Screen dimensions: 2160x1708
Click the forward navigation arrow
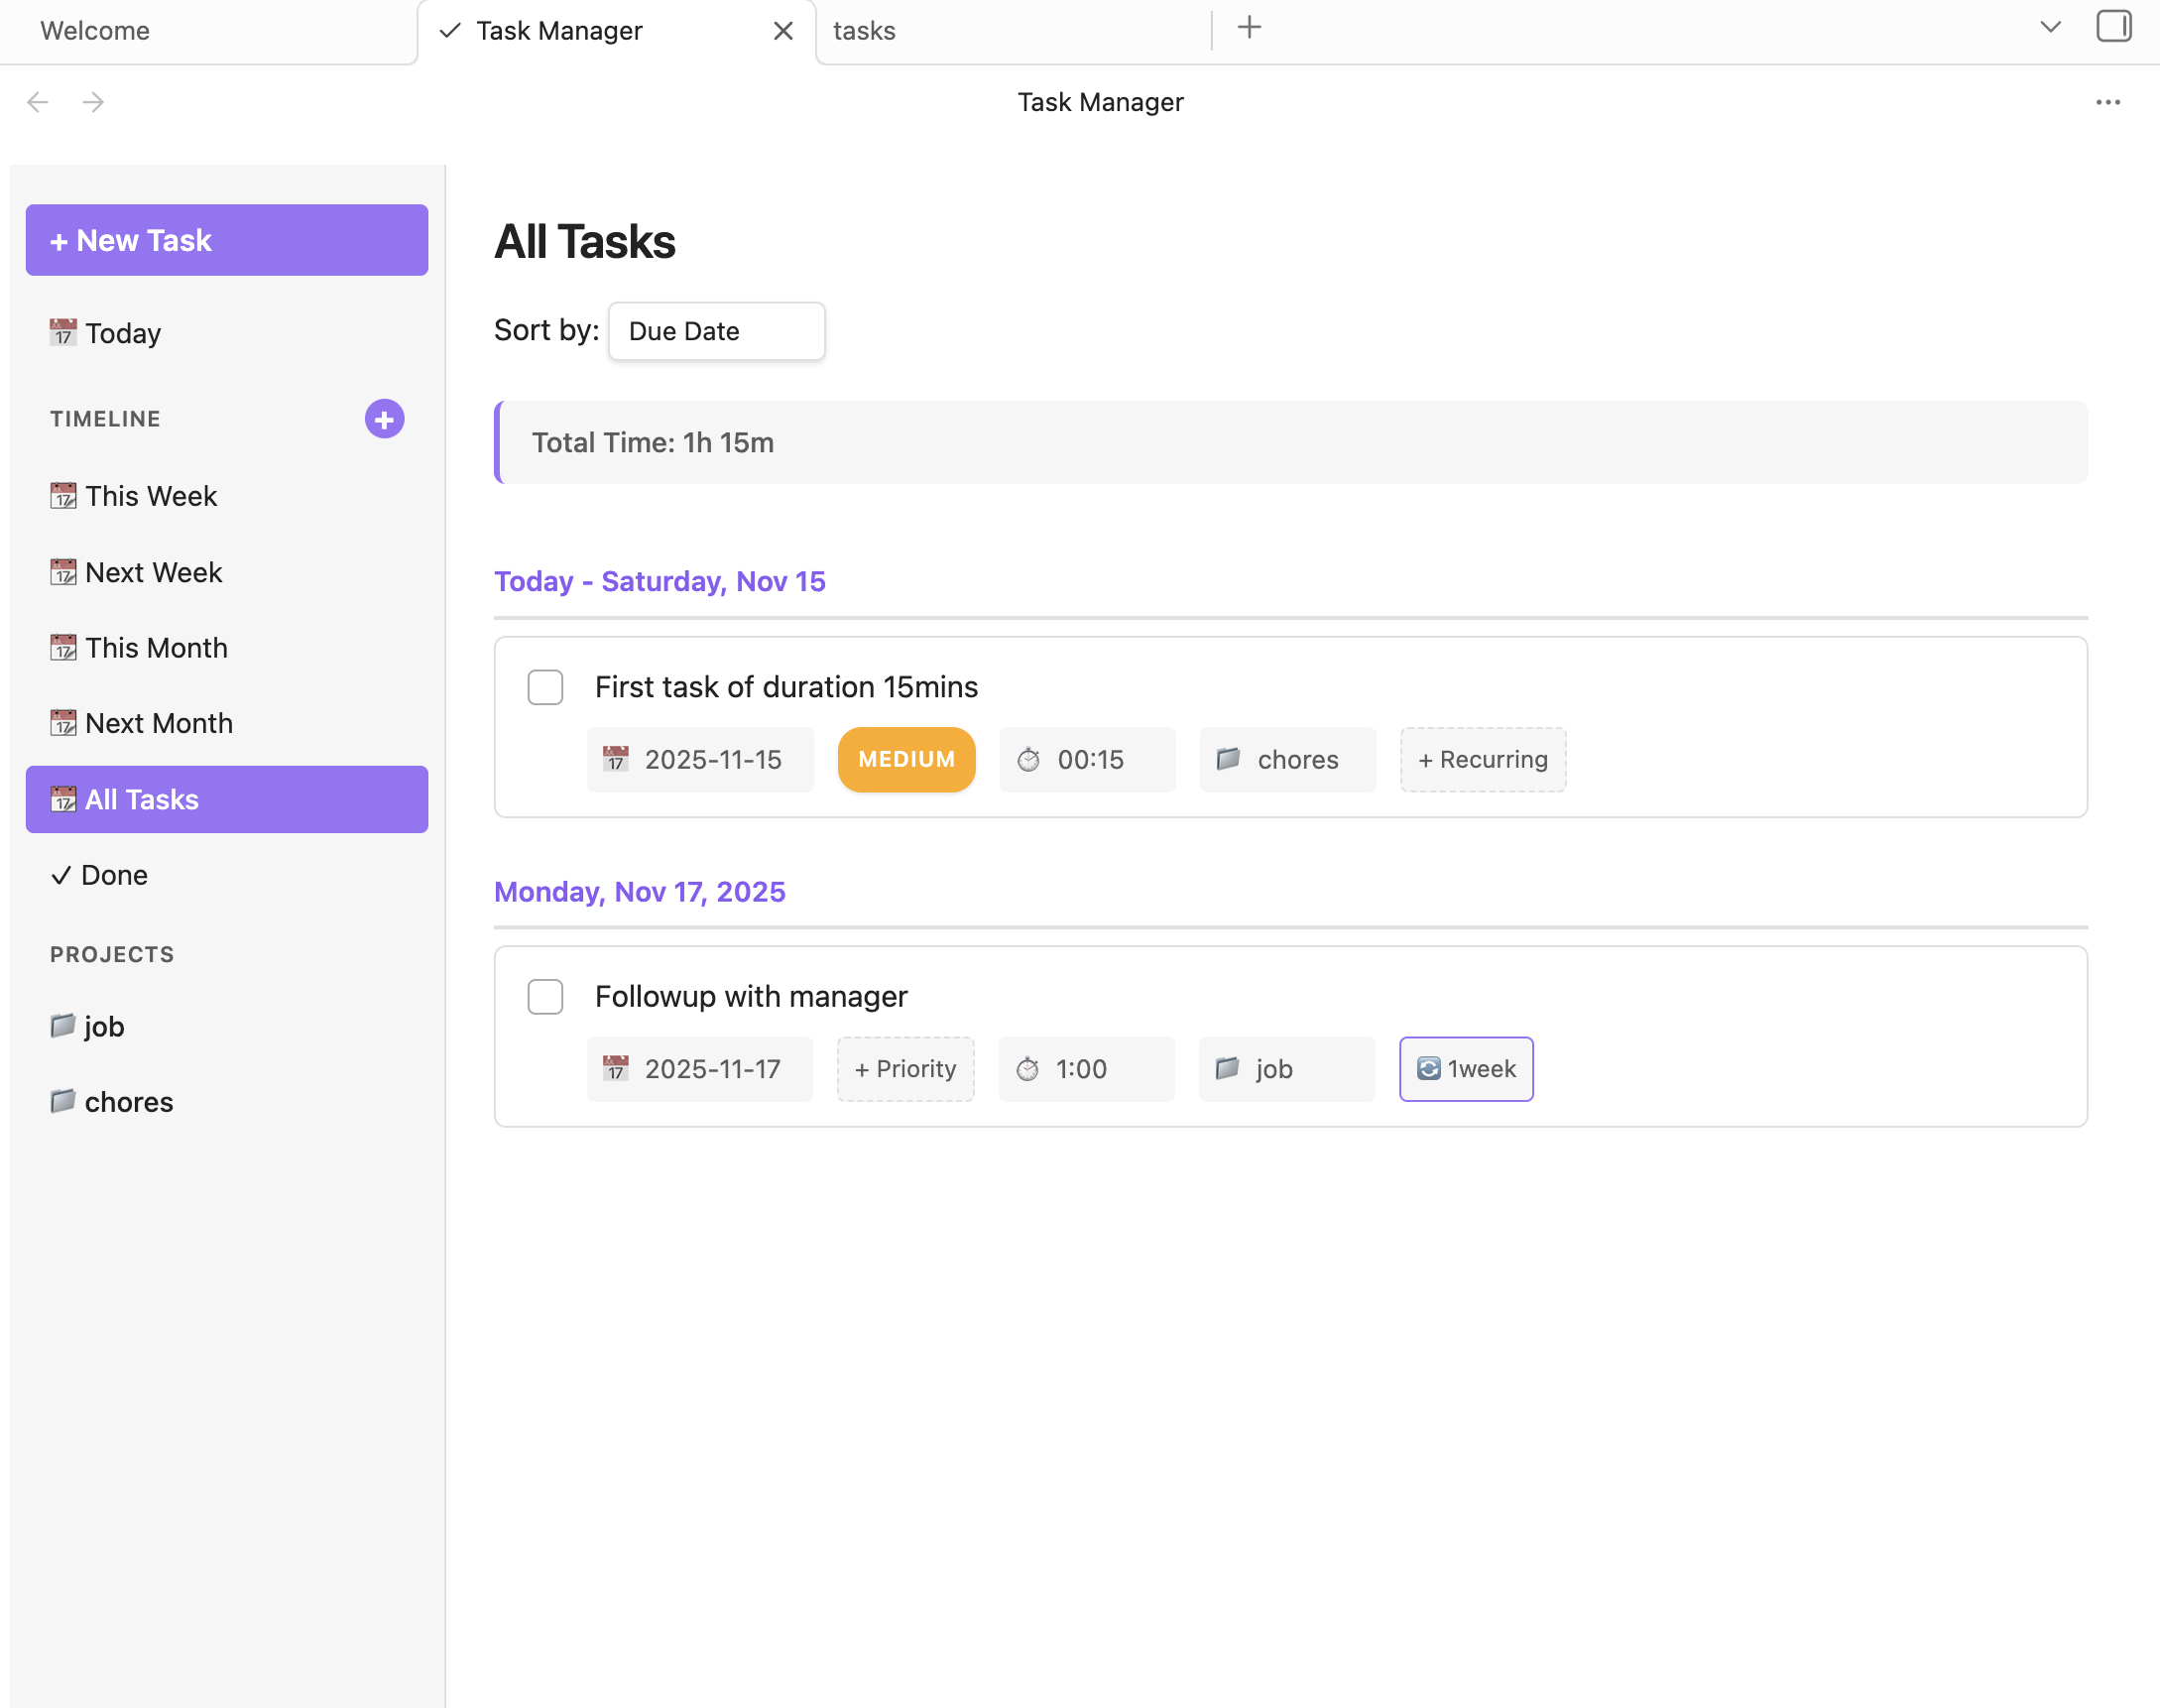click(x=94, y=101)
